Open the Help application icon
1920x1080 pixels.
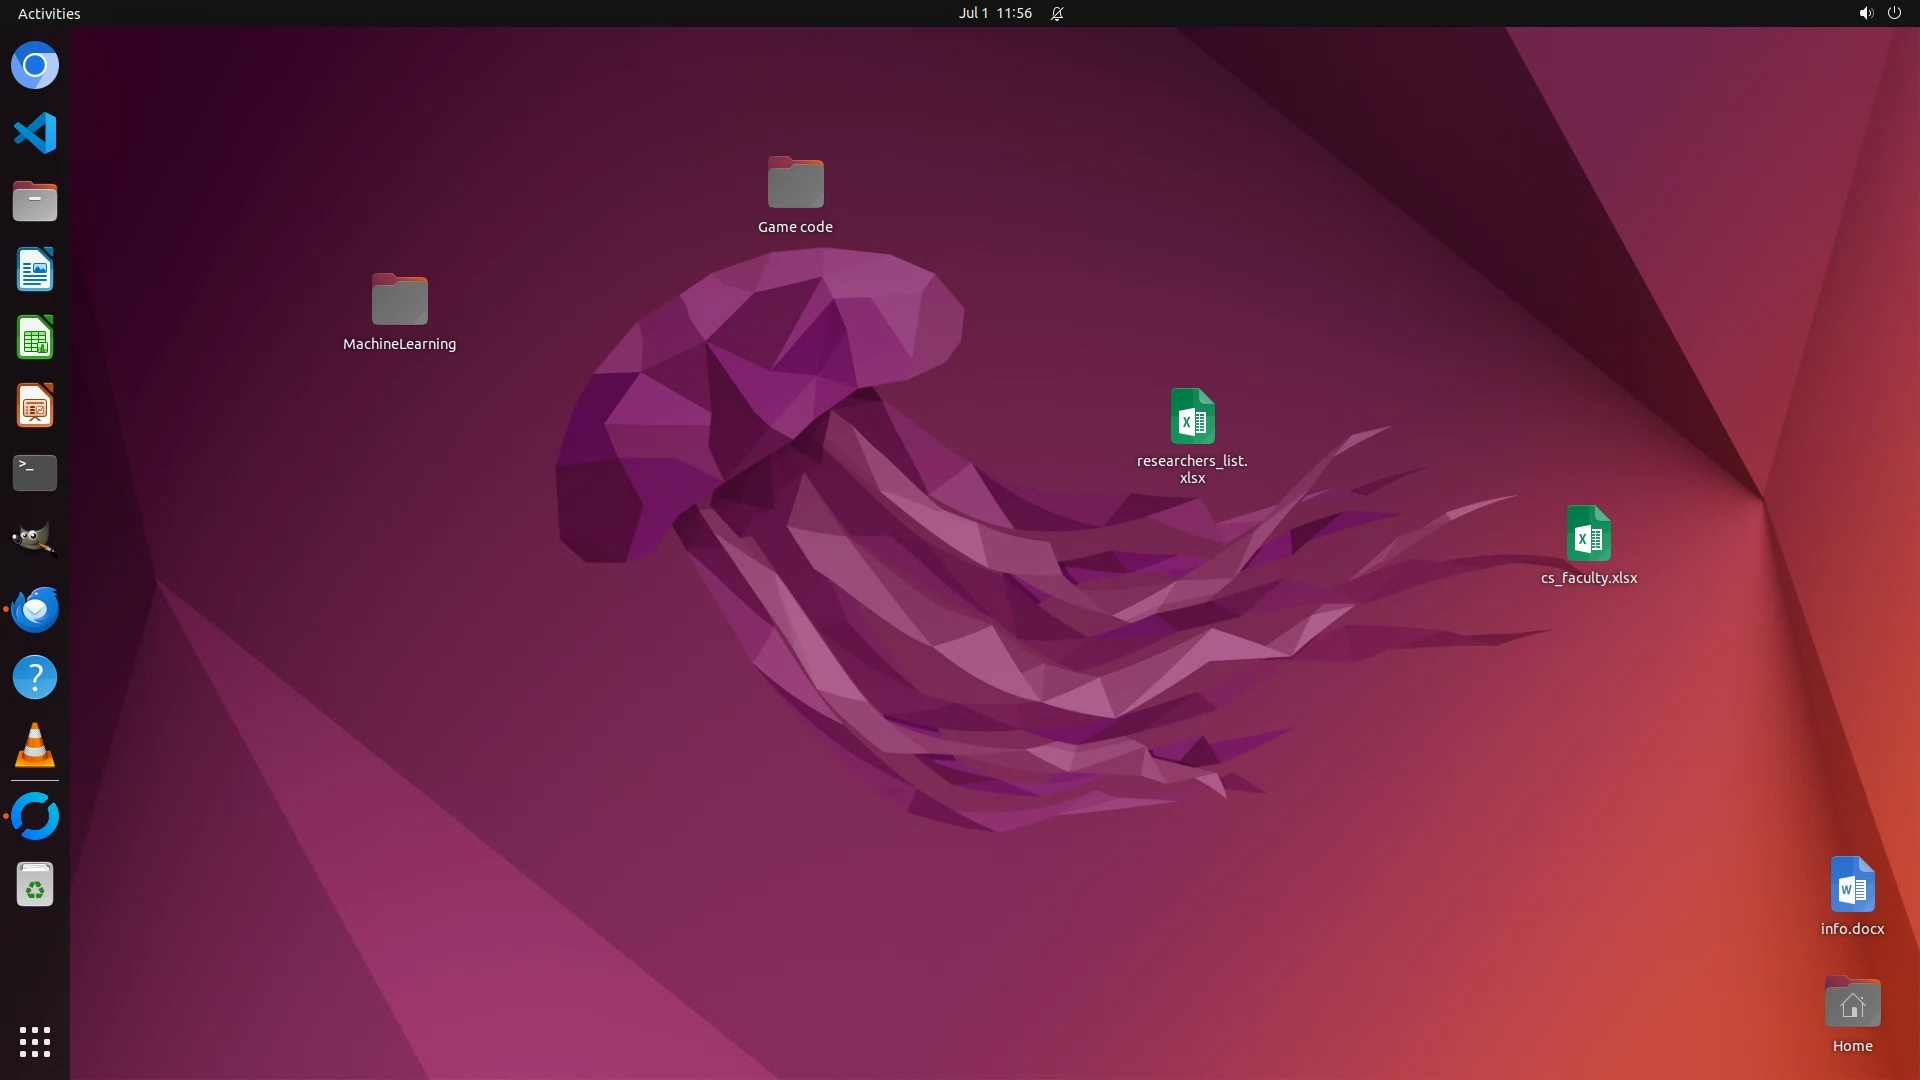tap(35, 678)
